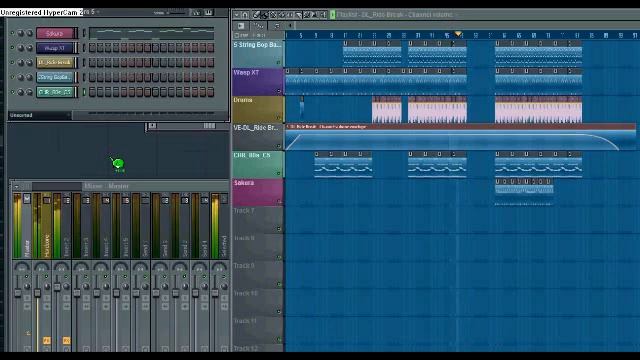This screenshot has height=360, width=640.
Task: Select the Wasp XT playlist track header
Action: (x=258, y=81)
